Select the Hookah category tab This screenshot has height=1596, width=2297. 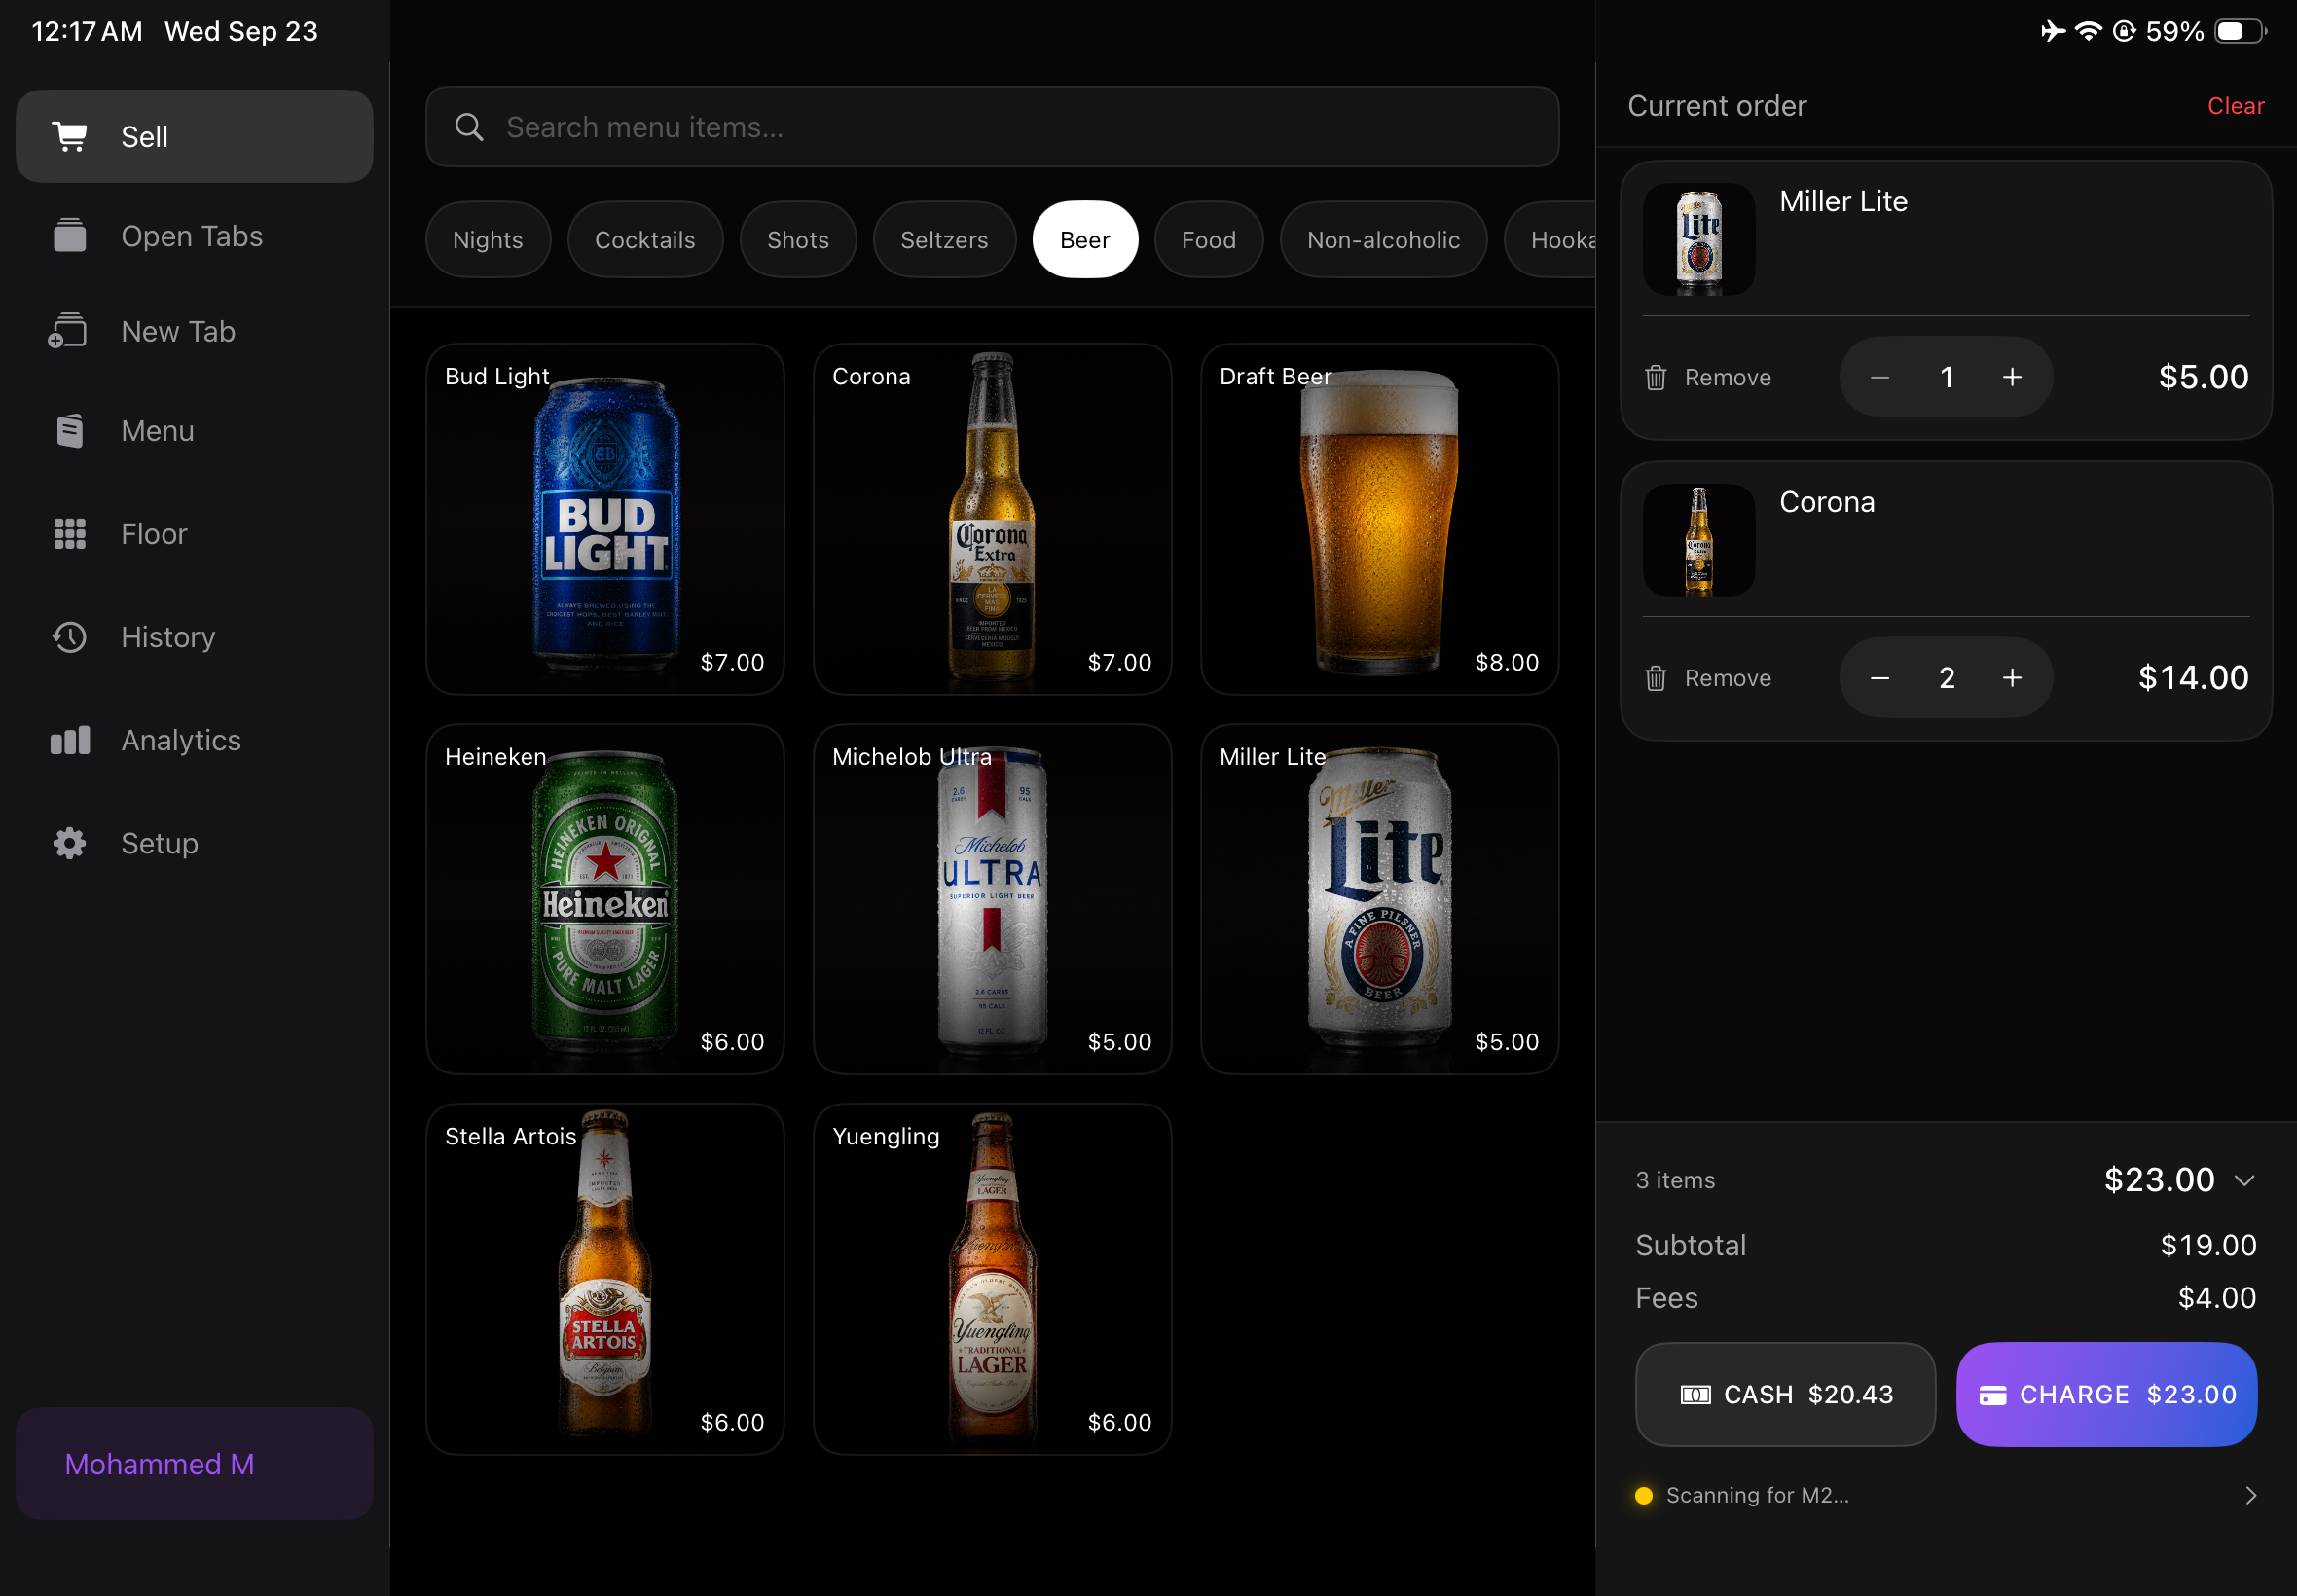point(1552,240)
